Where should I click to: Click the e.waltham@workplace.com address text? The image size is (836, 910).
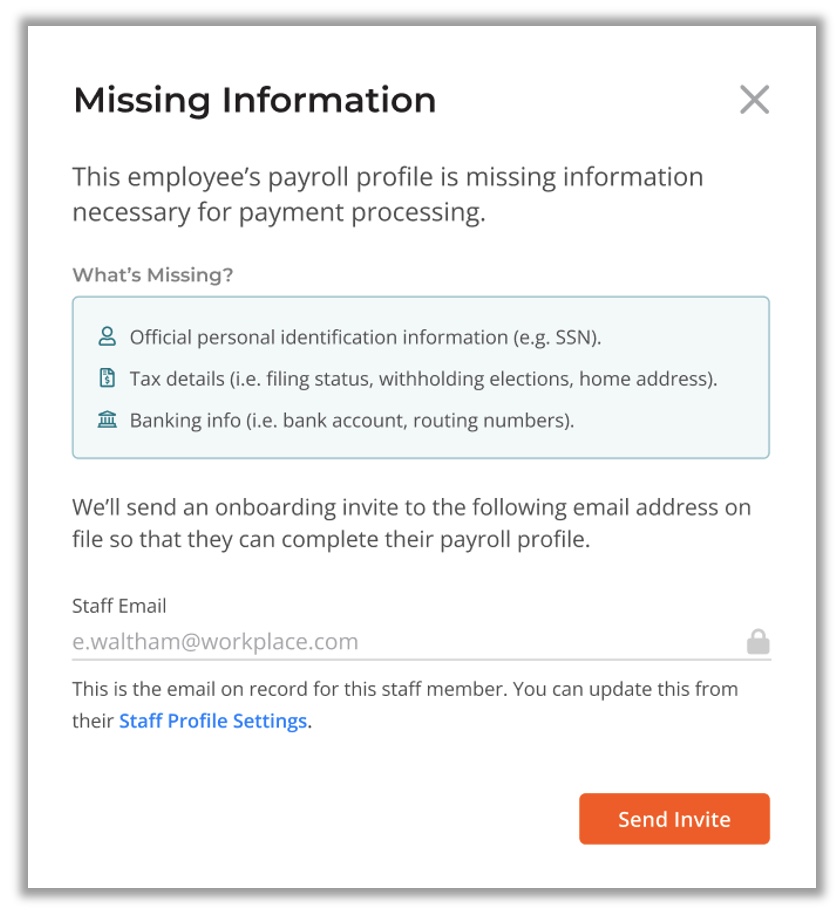[x=215, y=641]
